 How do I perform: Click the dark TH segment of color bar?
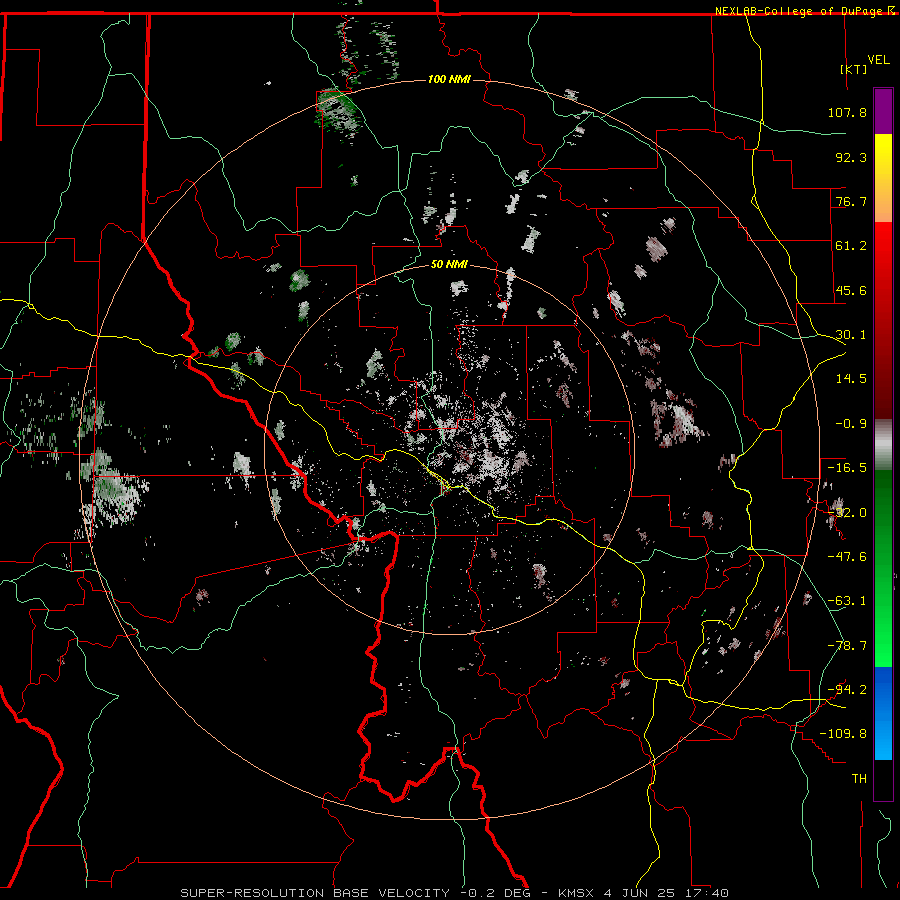click(x=883, y=779)
